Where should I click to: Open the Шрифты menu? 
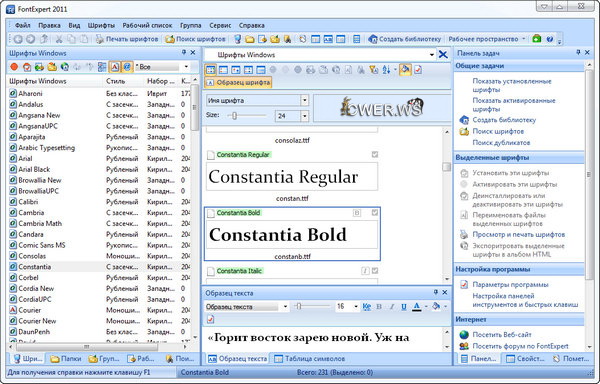click(x=101, y=25)
